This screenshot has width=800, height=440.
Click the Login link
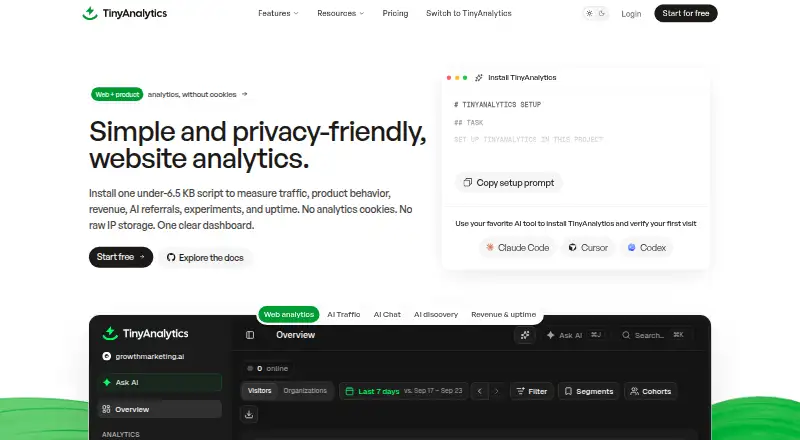coord(631,14)
